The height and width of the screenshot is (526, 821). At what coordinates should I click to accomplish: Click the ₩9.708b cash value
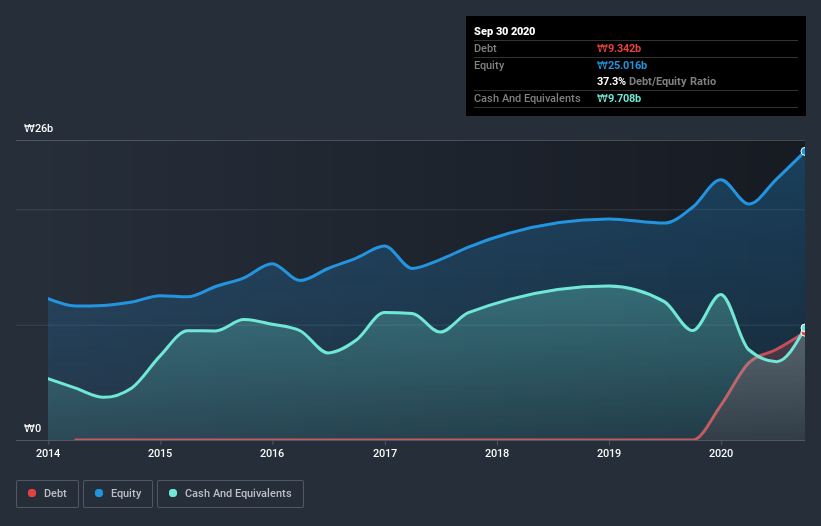619,98
